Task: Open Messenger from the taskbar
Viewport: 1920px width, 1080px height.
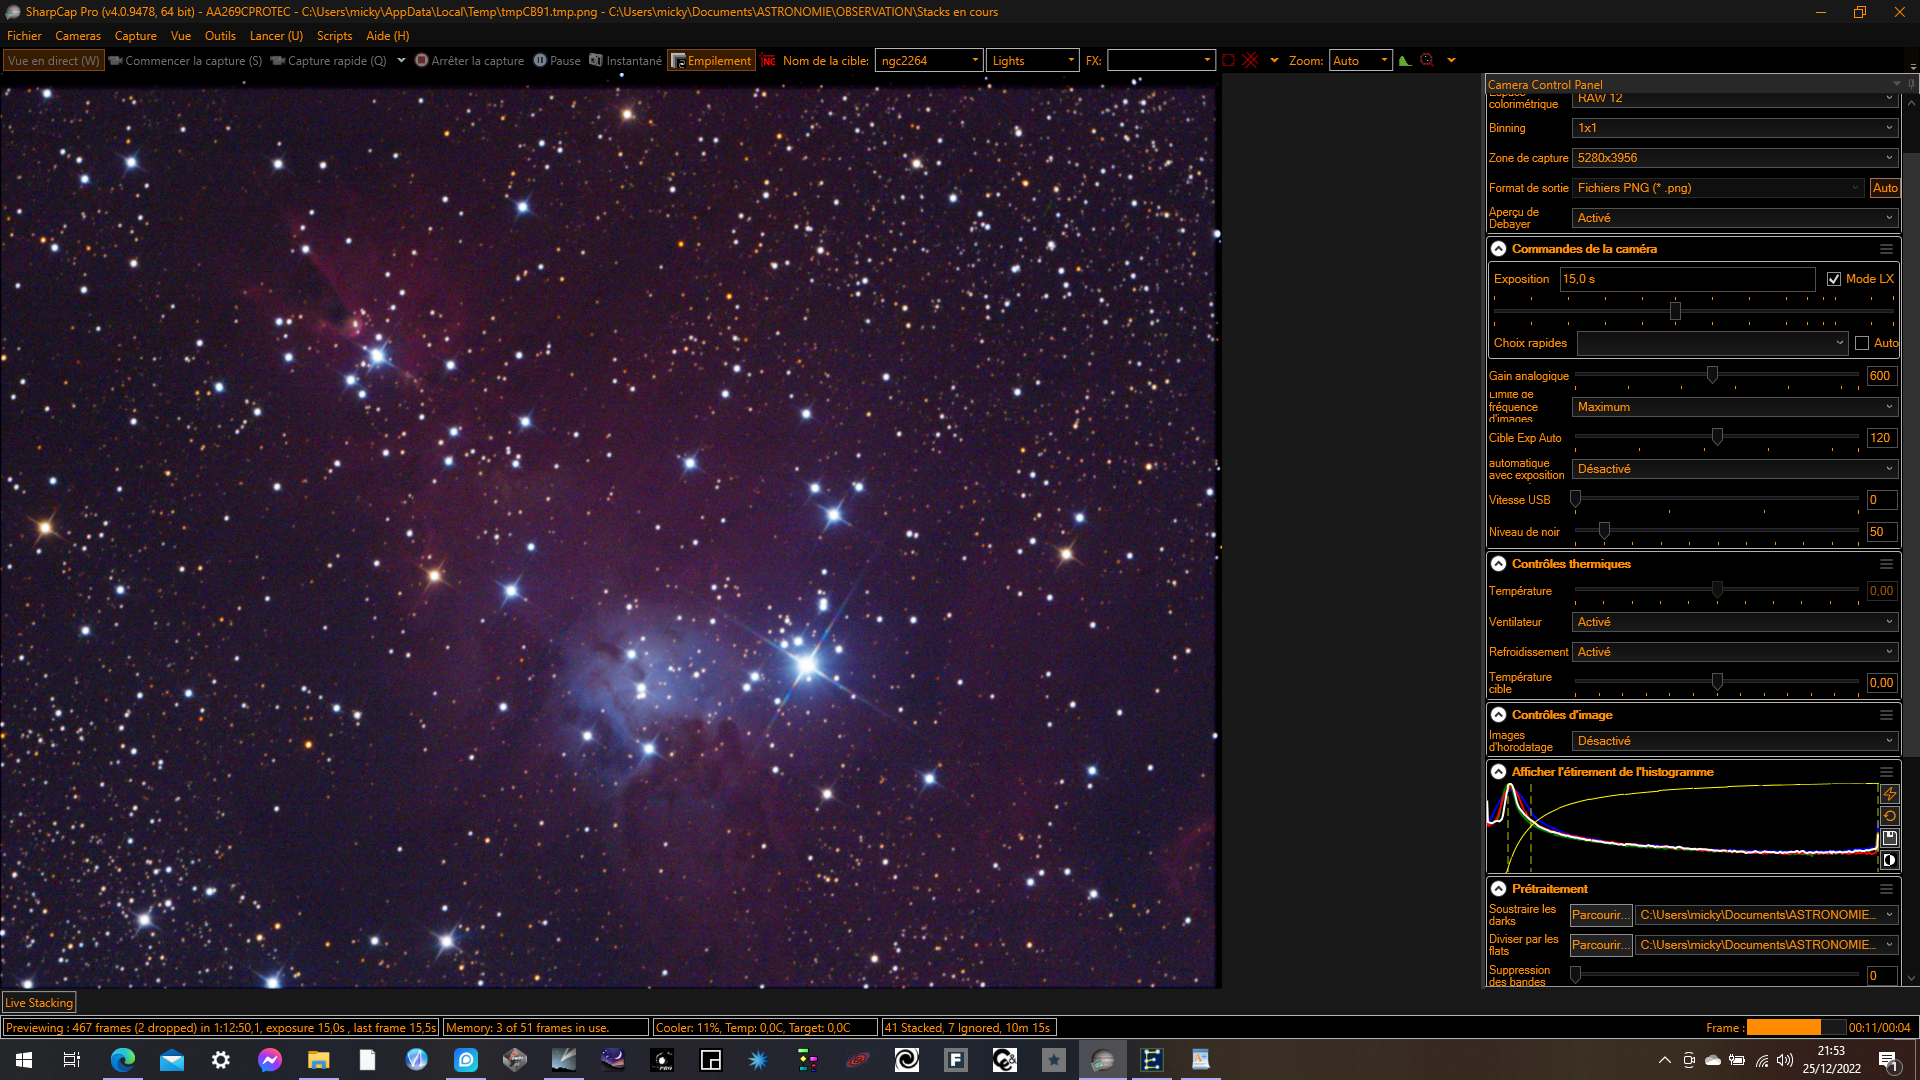Action: (x=270, y=1060)
